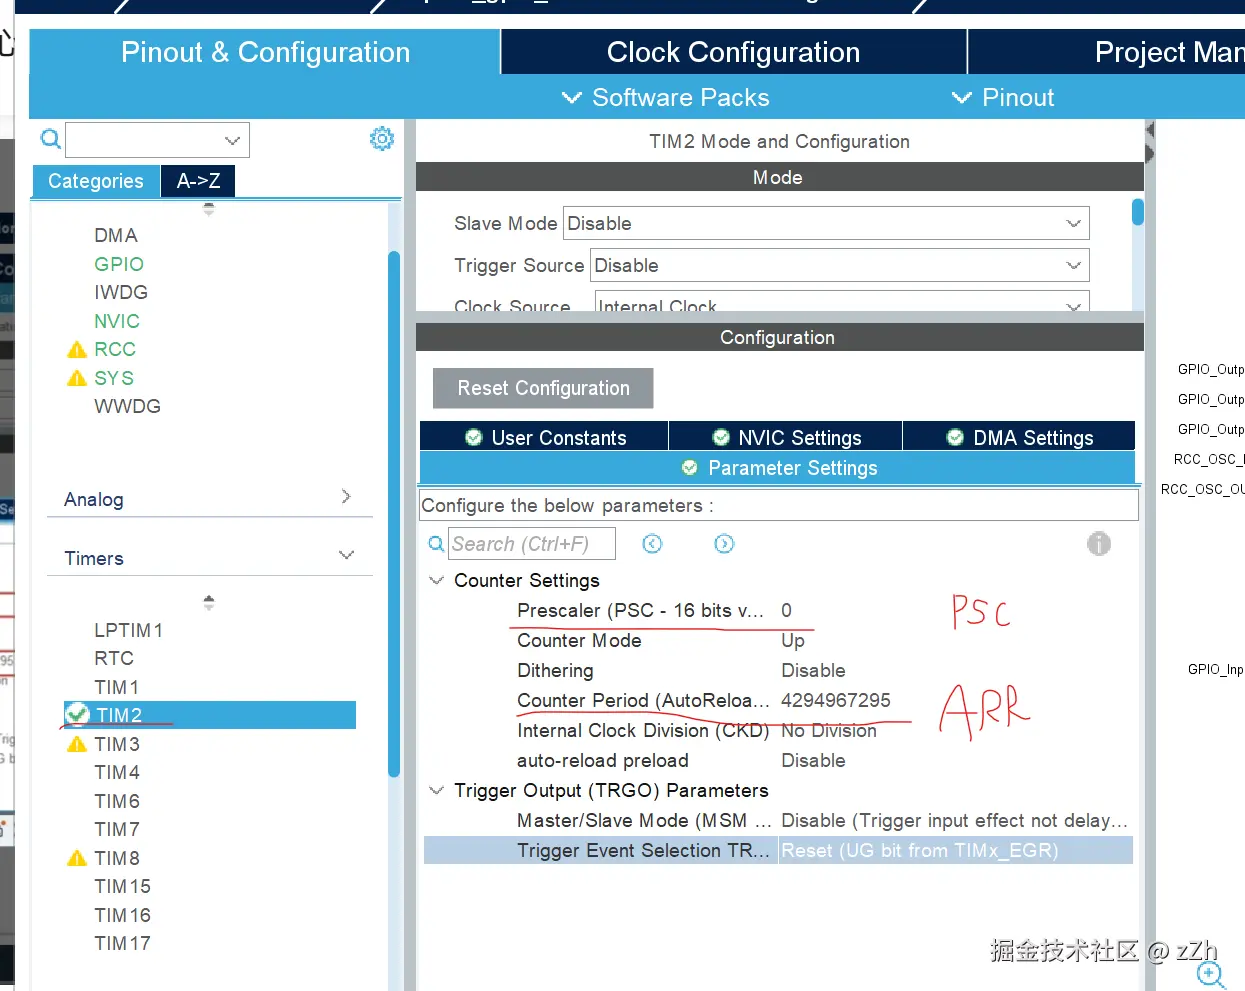Click the next search result arrow icon
The image size is (1245, 991).
coord(724,544)
